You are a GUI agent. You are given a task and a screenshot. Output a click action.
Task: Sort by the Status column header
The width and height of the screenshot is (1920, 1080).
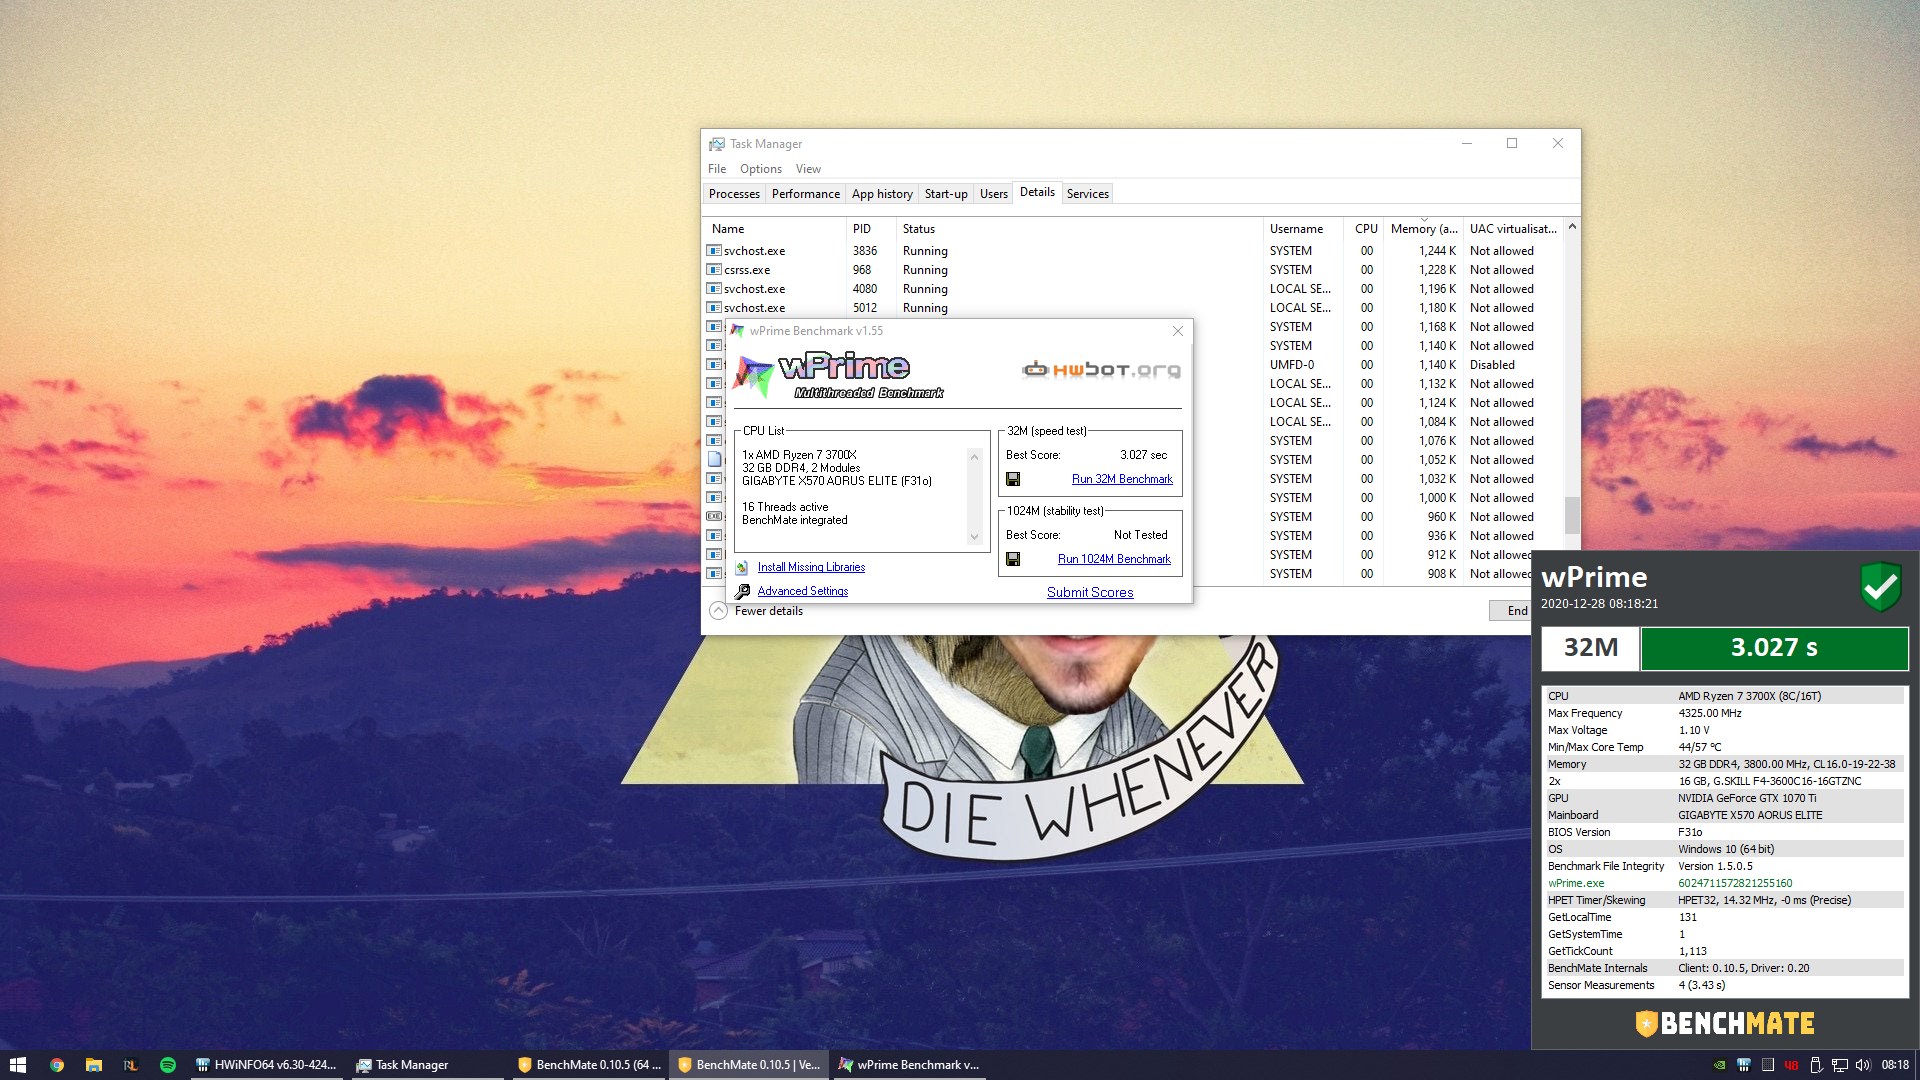[1079, 229]
